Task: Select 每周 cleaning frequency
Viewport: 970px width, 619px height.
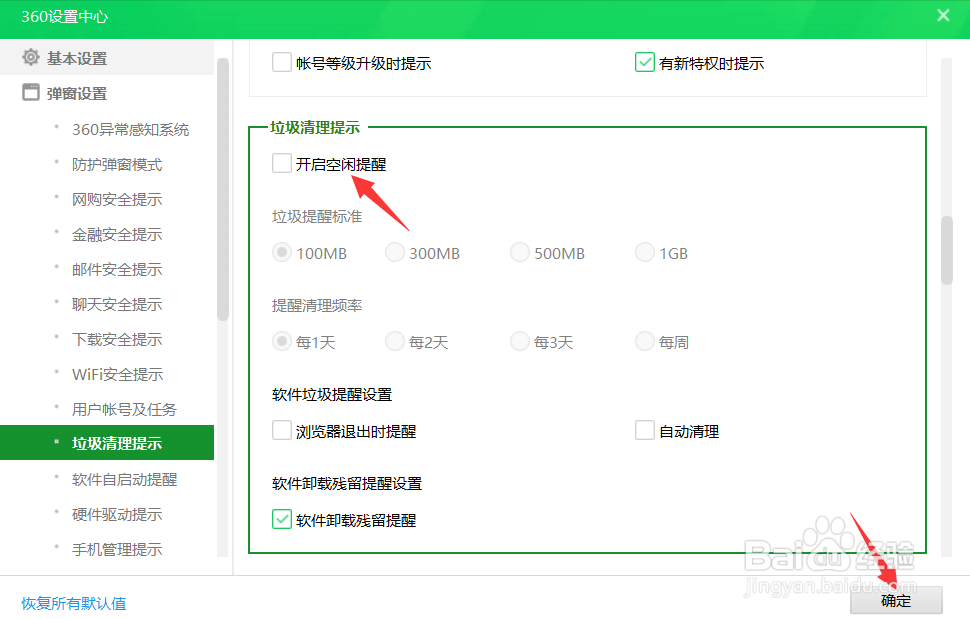Action: pyautogui.click(x=645, y=341)
